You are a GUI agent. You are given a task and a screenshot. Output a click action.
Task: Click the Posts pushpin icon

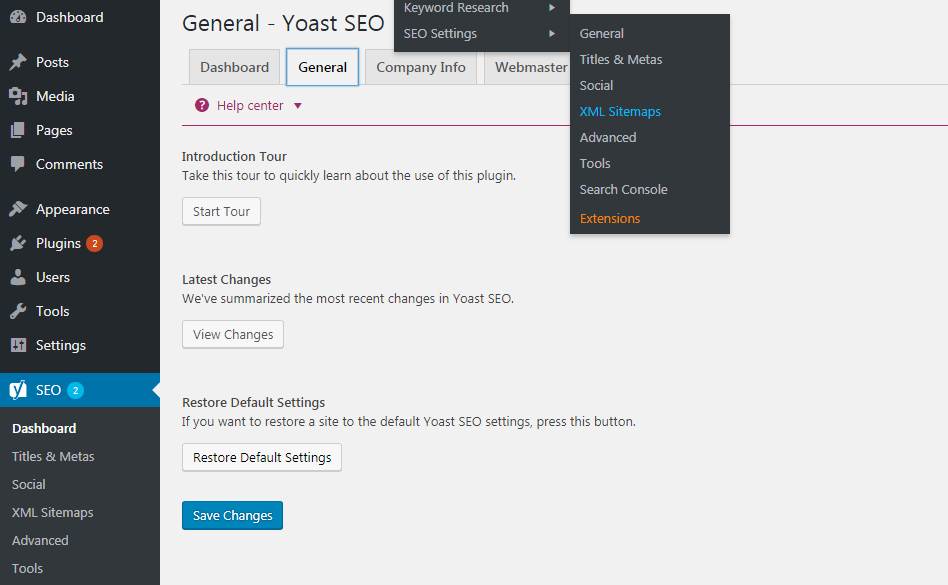(18, 62)
